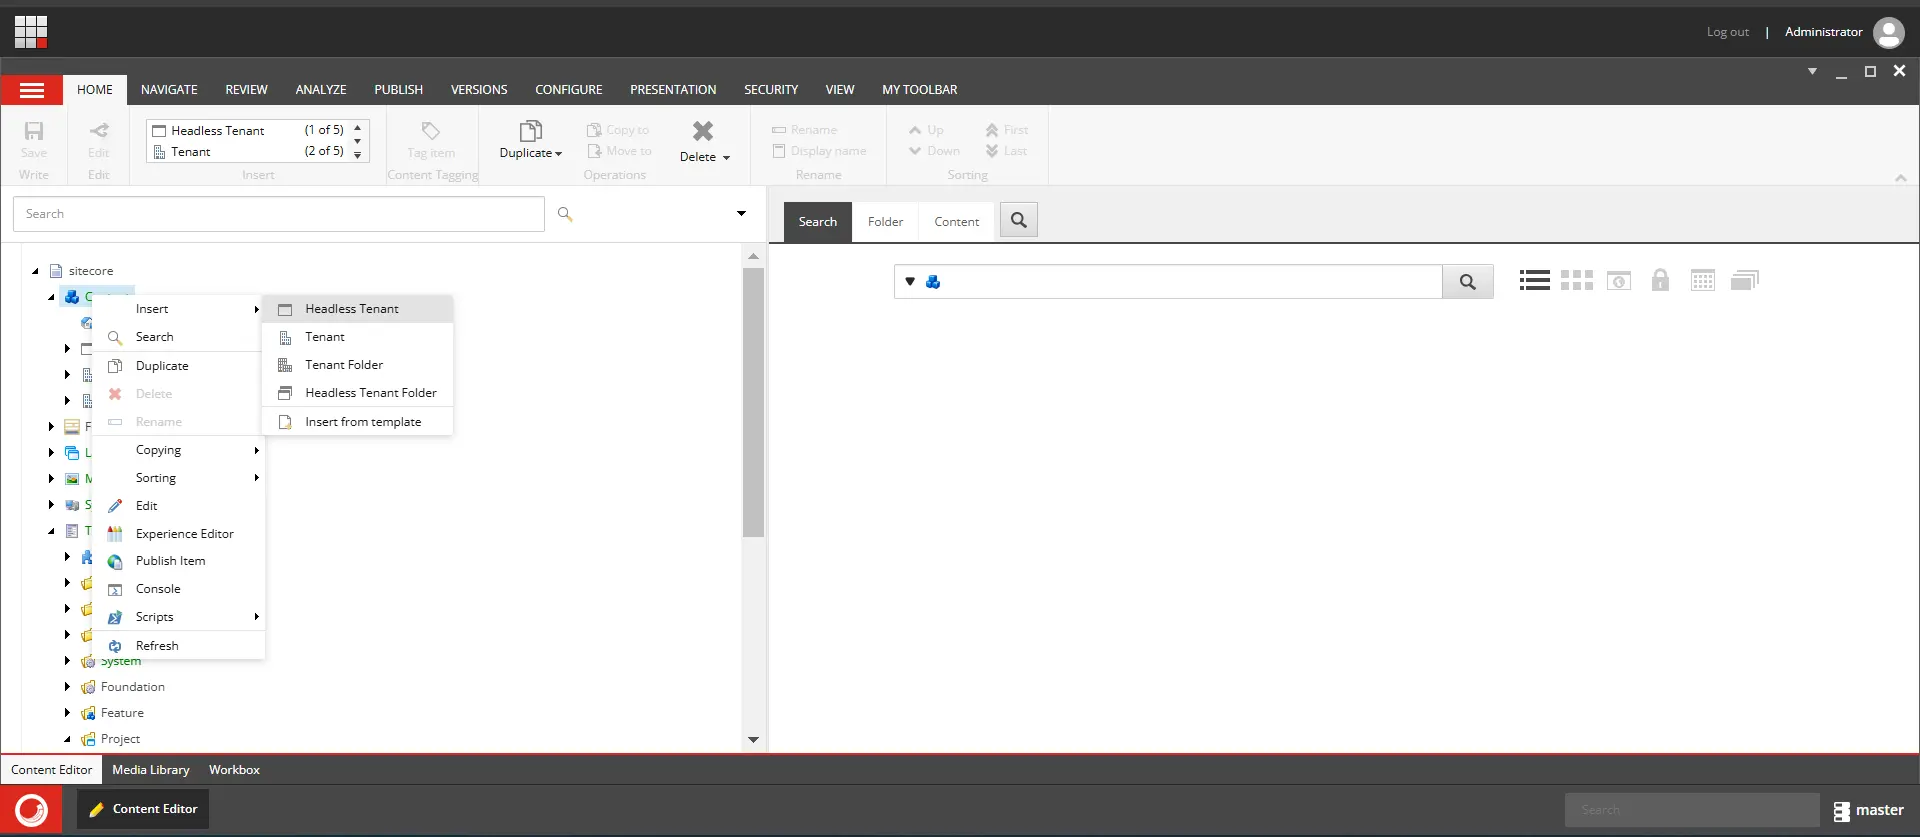
Task: Click the Sitecore logo start button
Action: (x=31, y=809)
